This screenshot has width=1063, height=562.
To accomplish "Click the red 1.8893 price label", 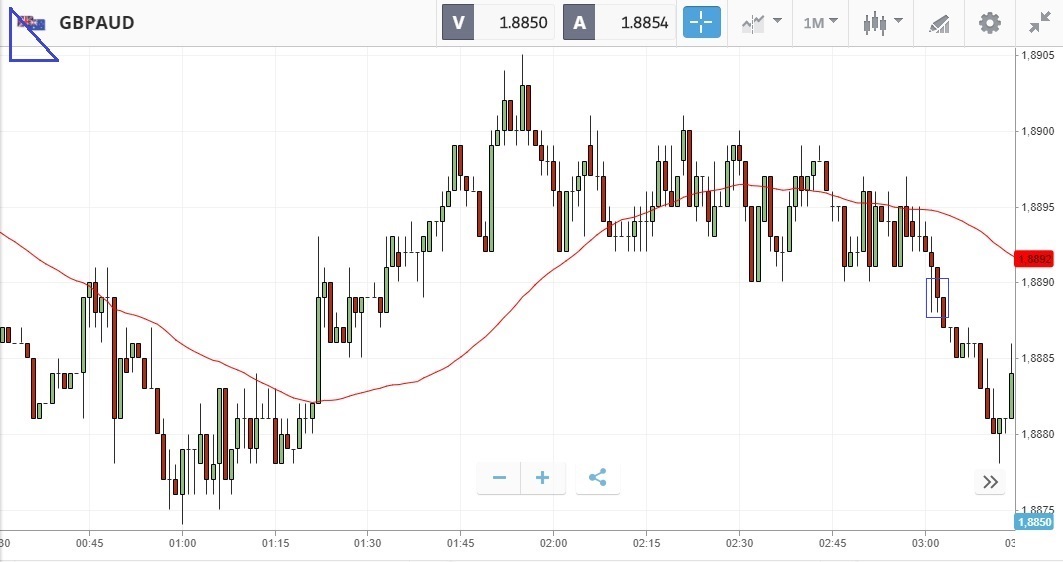I will coord(1036,259).
